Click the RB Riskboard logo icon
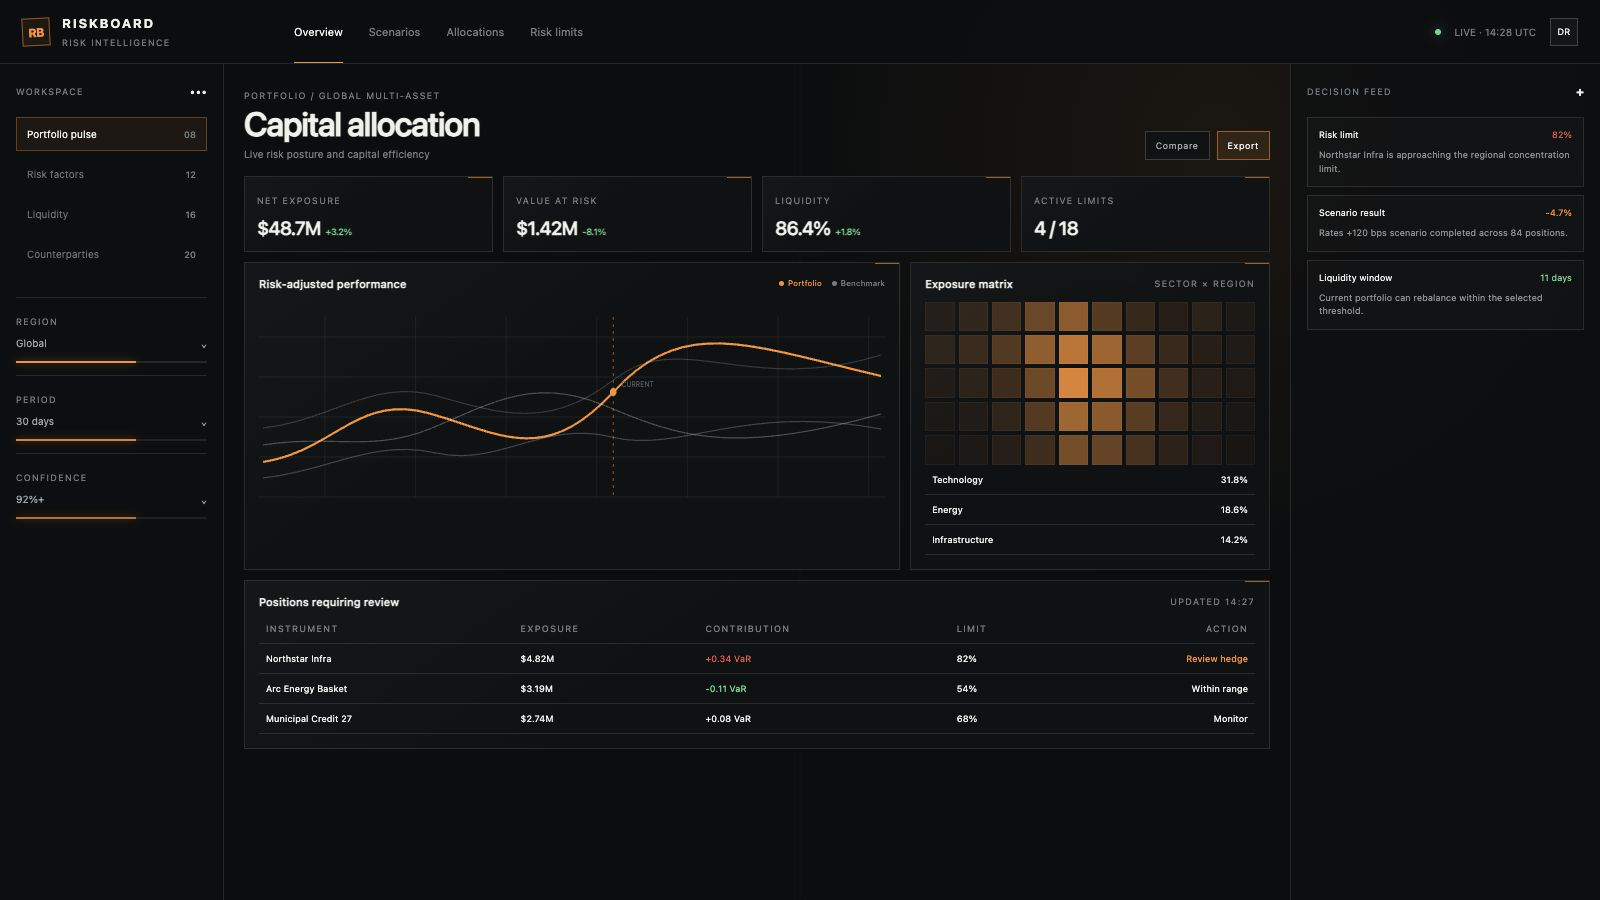This screenshot has height=900, width=1600. [36, 32]
